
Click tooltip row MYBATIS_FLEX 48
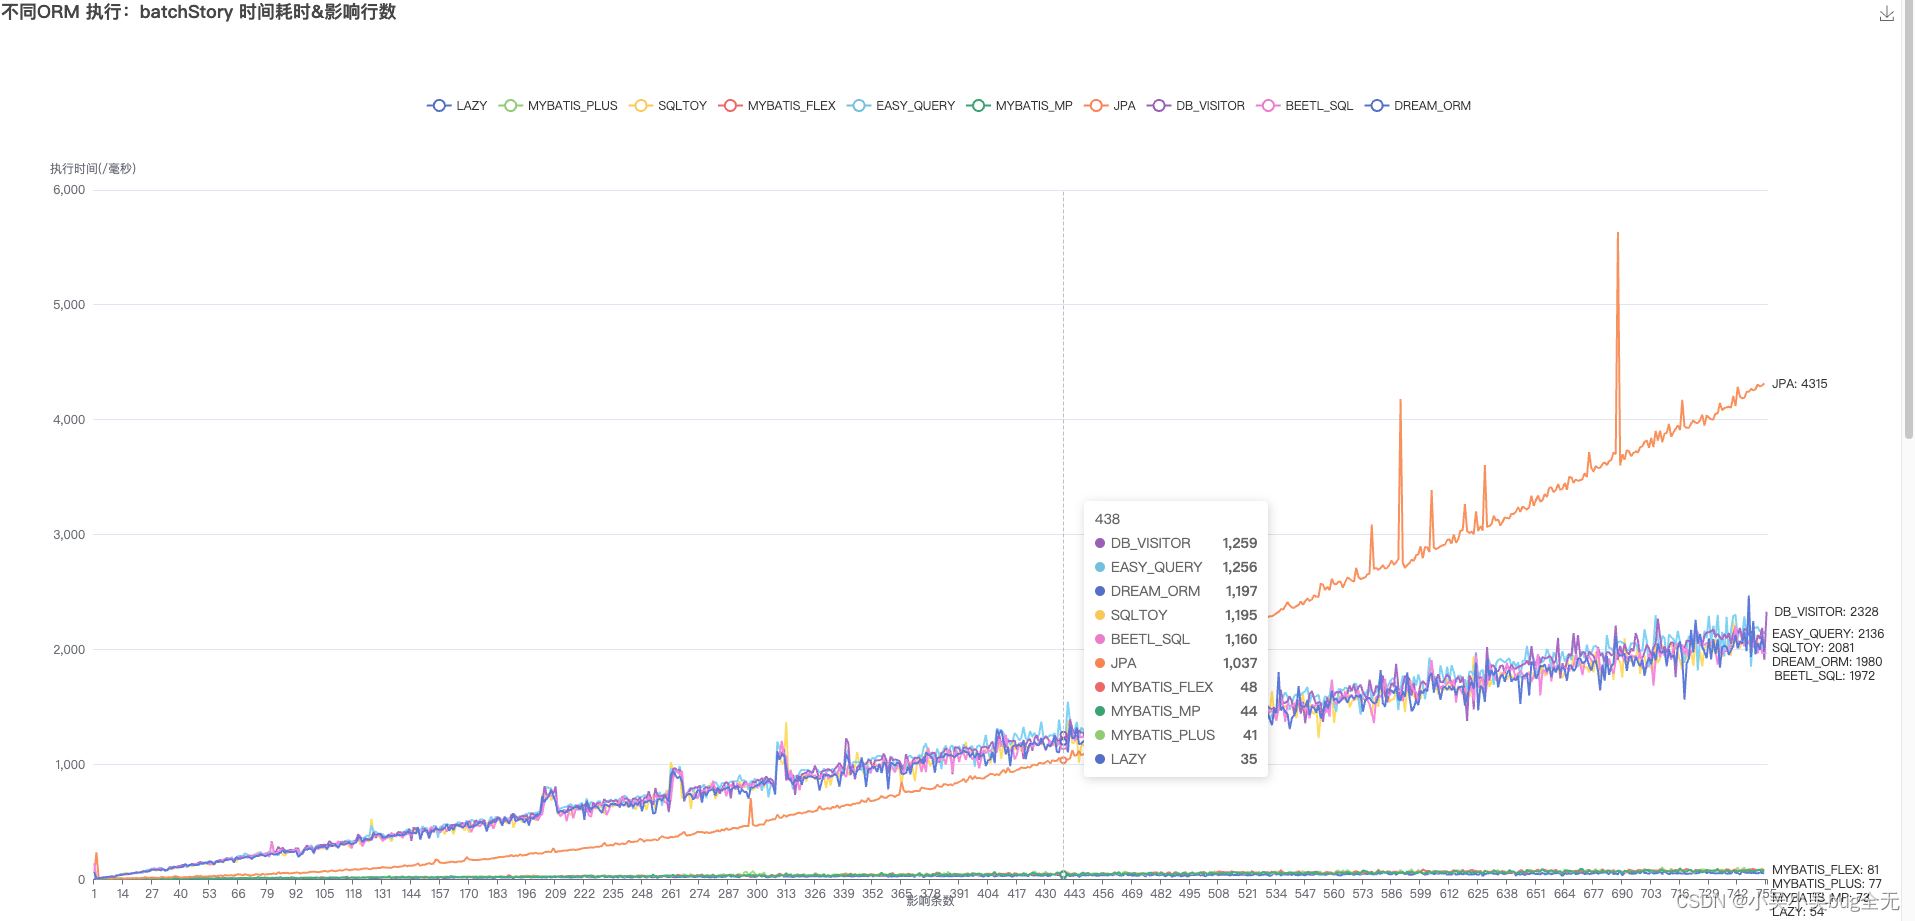pyautogui.click(x=1176, y=687)
